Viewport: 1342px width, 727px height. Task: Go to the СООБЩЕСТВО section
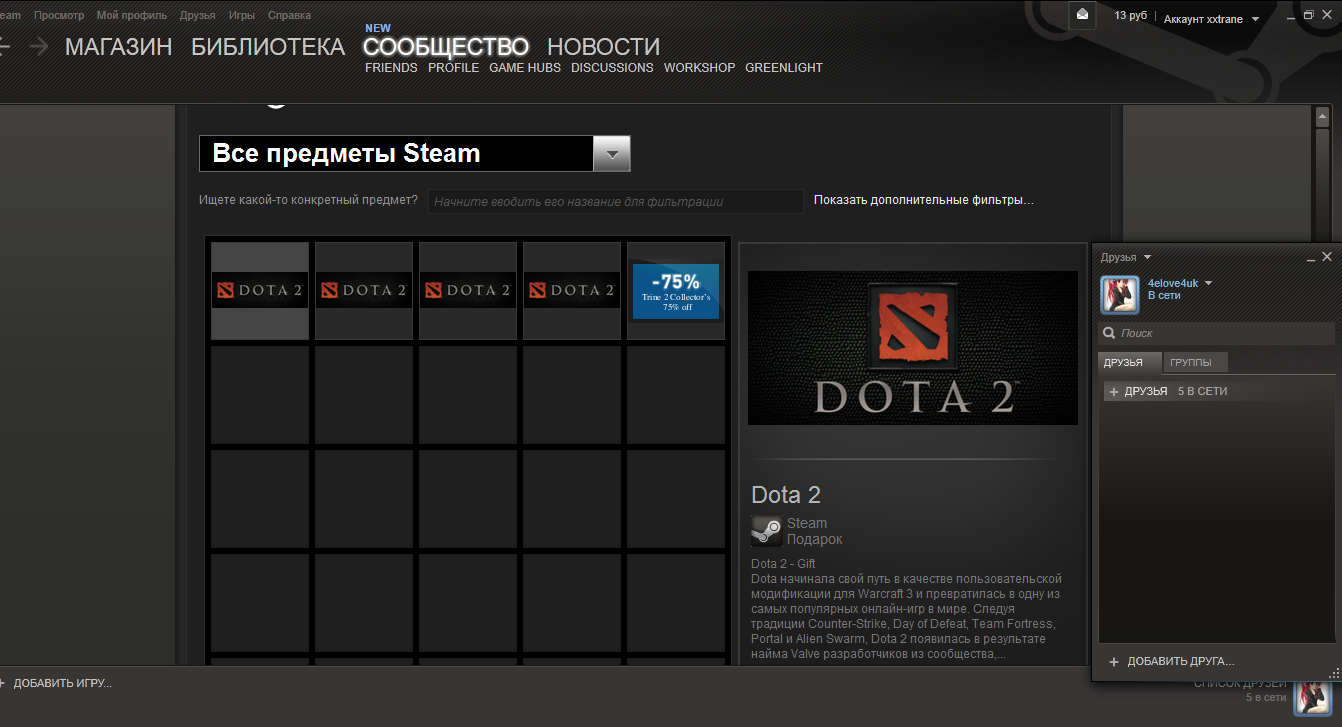point(446,47)
